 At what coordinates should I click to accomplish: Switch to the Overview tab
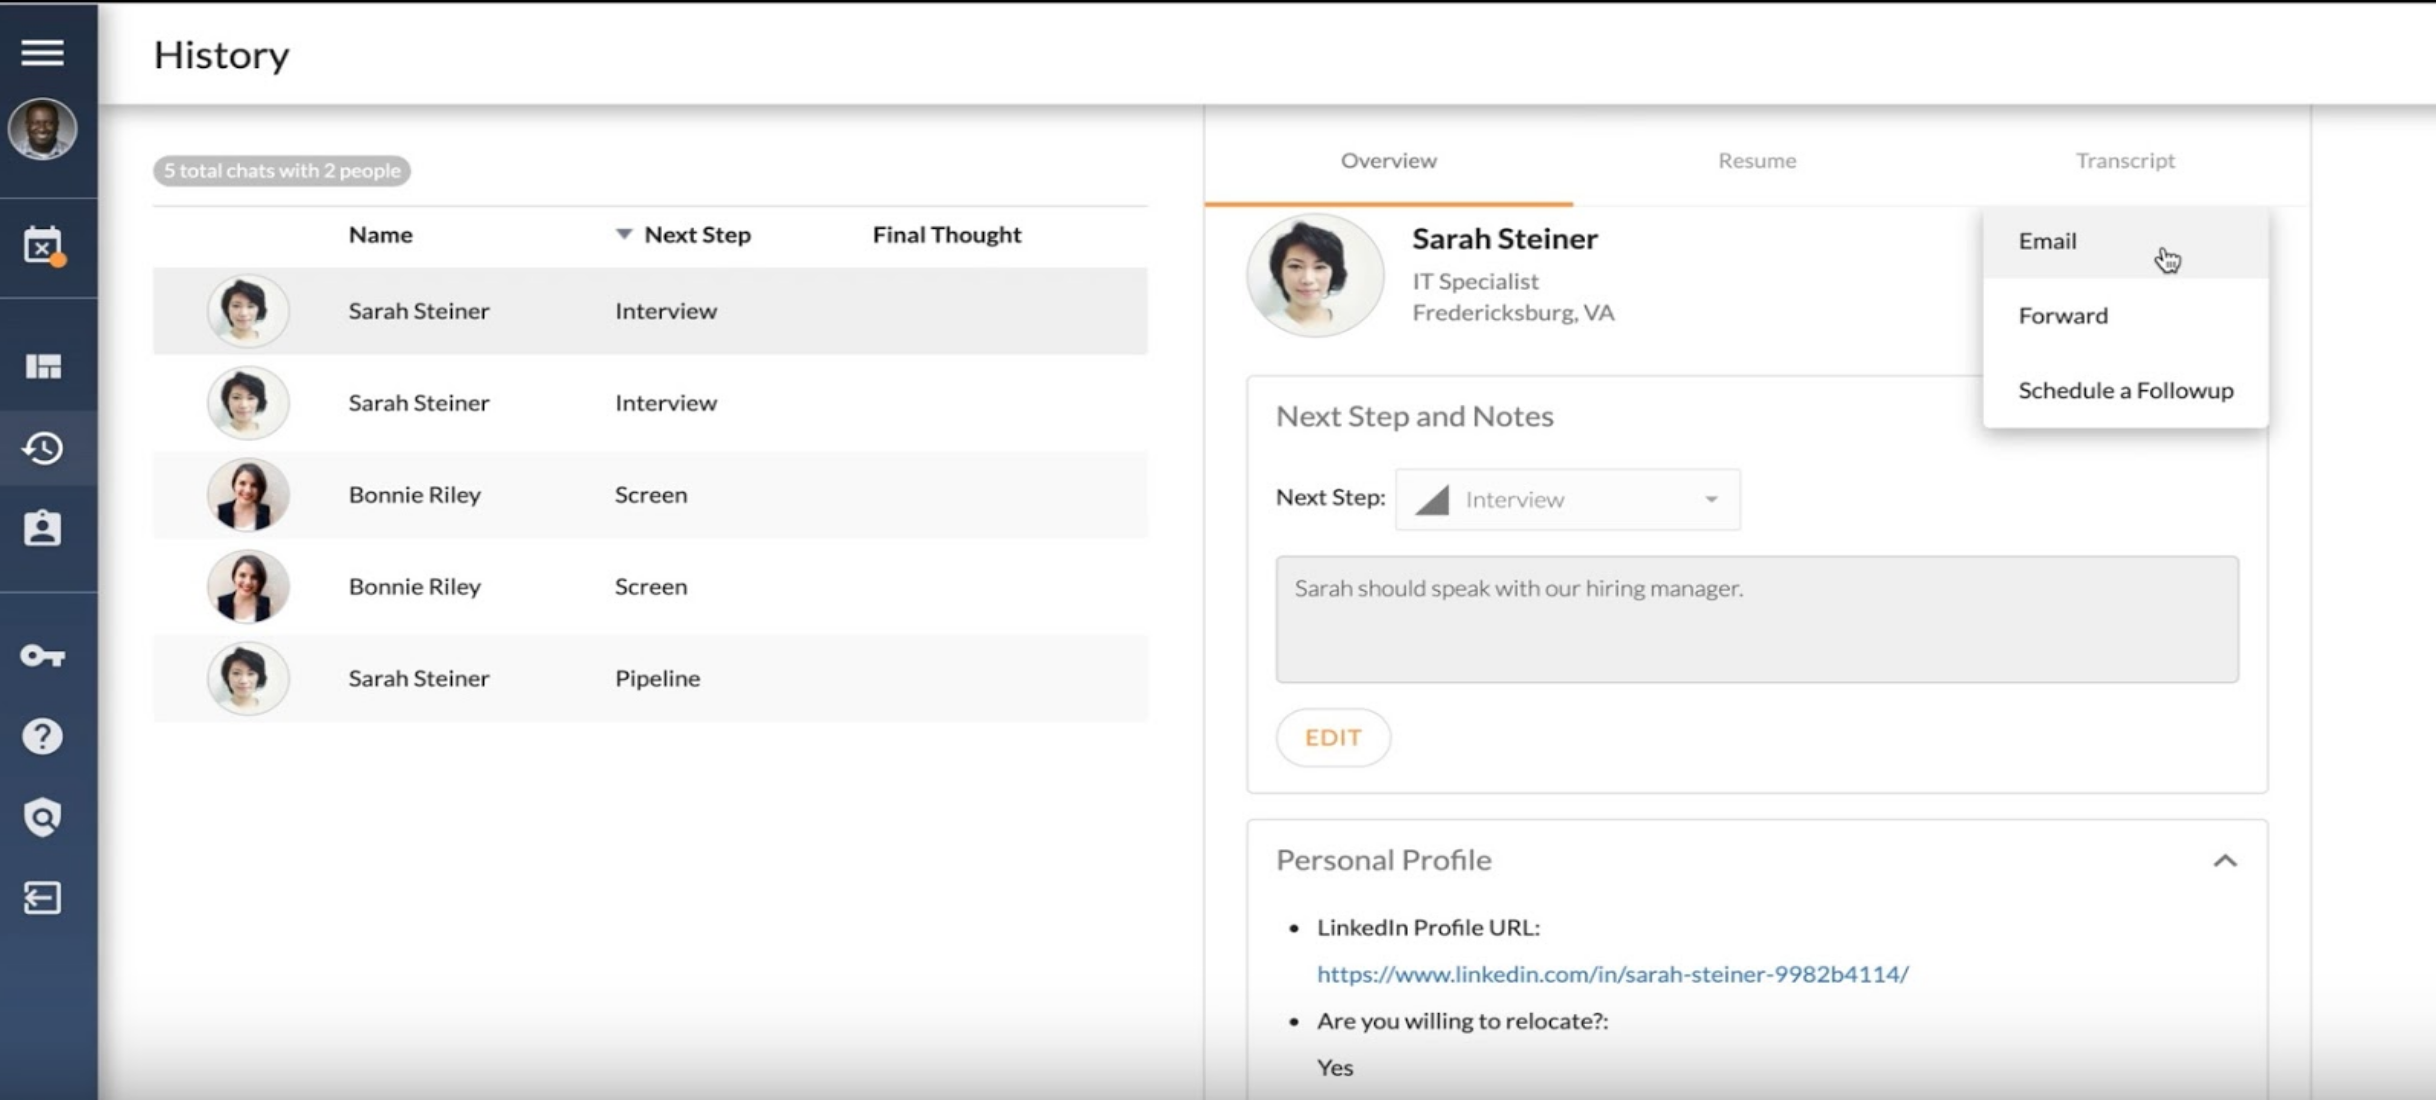coord(1388,160)
